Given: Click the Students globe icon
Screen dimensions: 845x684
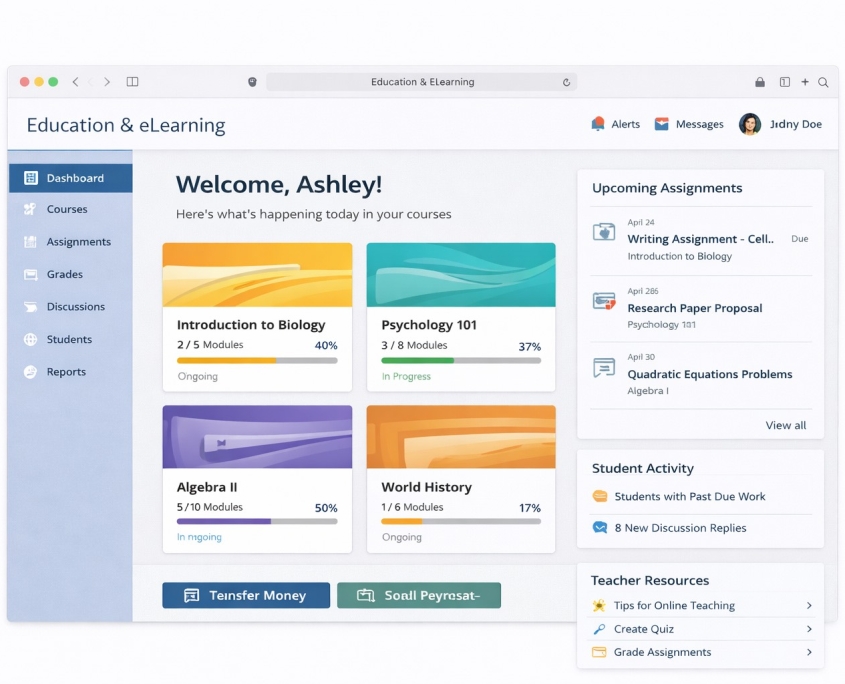Looking at the screenshot, I should (x=30, y=340).
